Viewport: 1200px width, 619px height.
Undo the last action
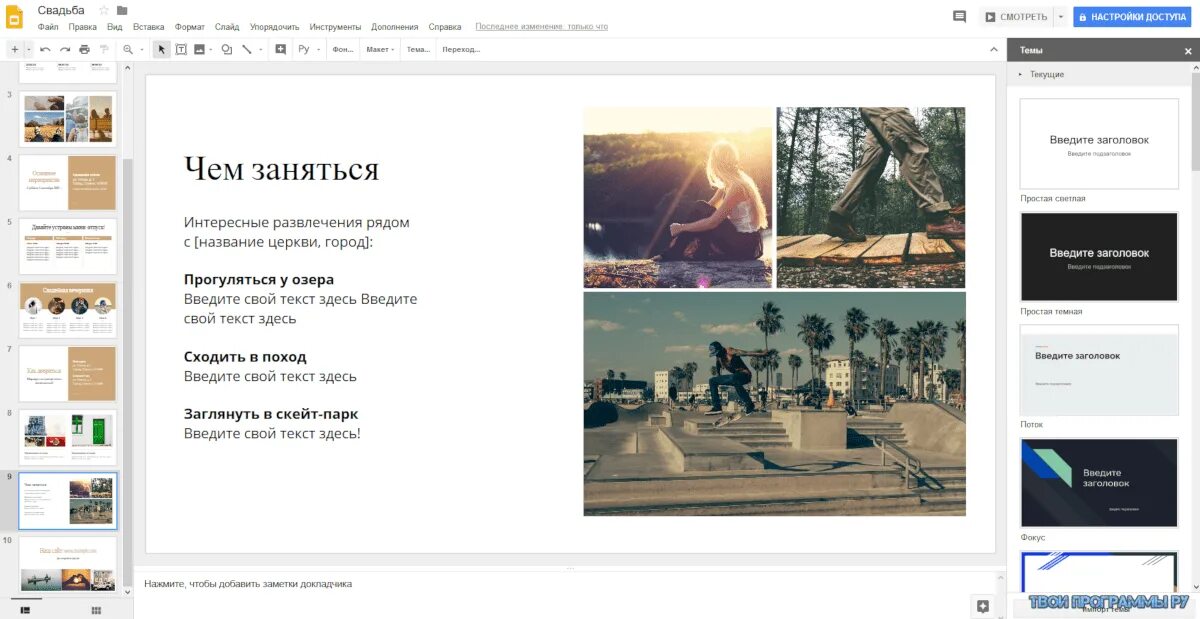[x=45, y=49]
